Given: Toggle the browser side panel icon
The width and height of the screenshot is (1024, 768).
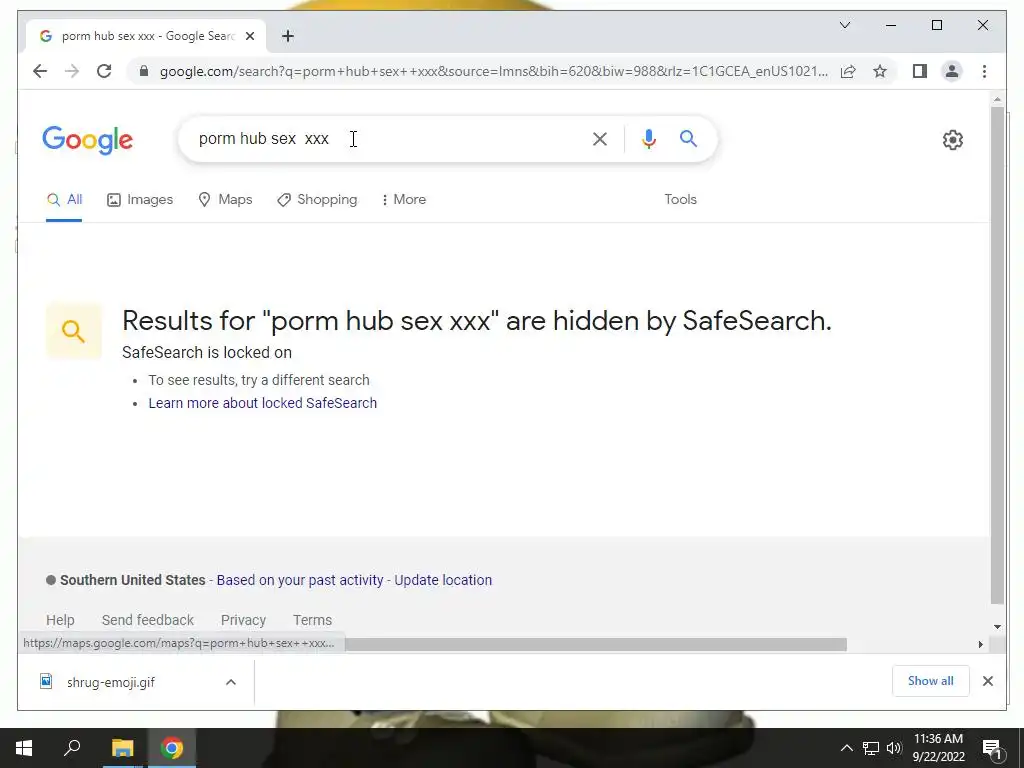Looking at the screenshot, I should [x=920, y=71].
